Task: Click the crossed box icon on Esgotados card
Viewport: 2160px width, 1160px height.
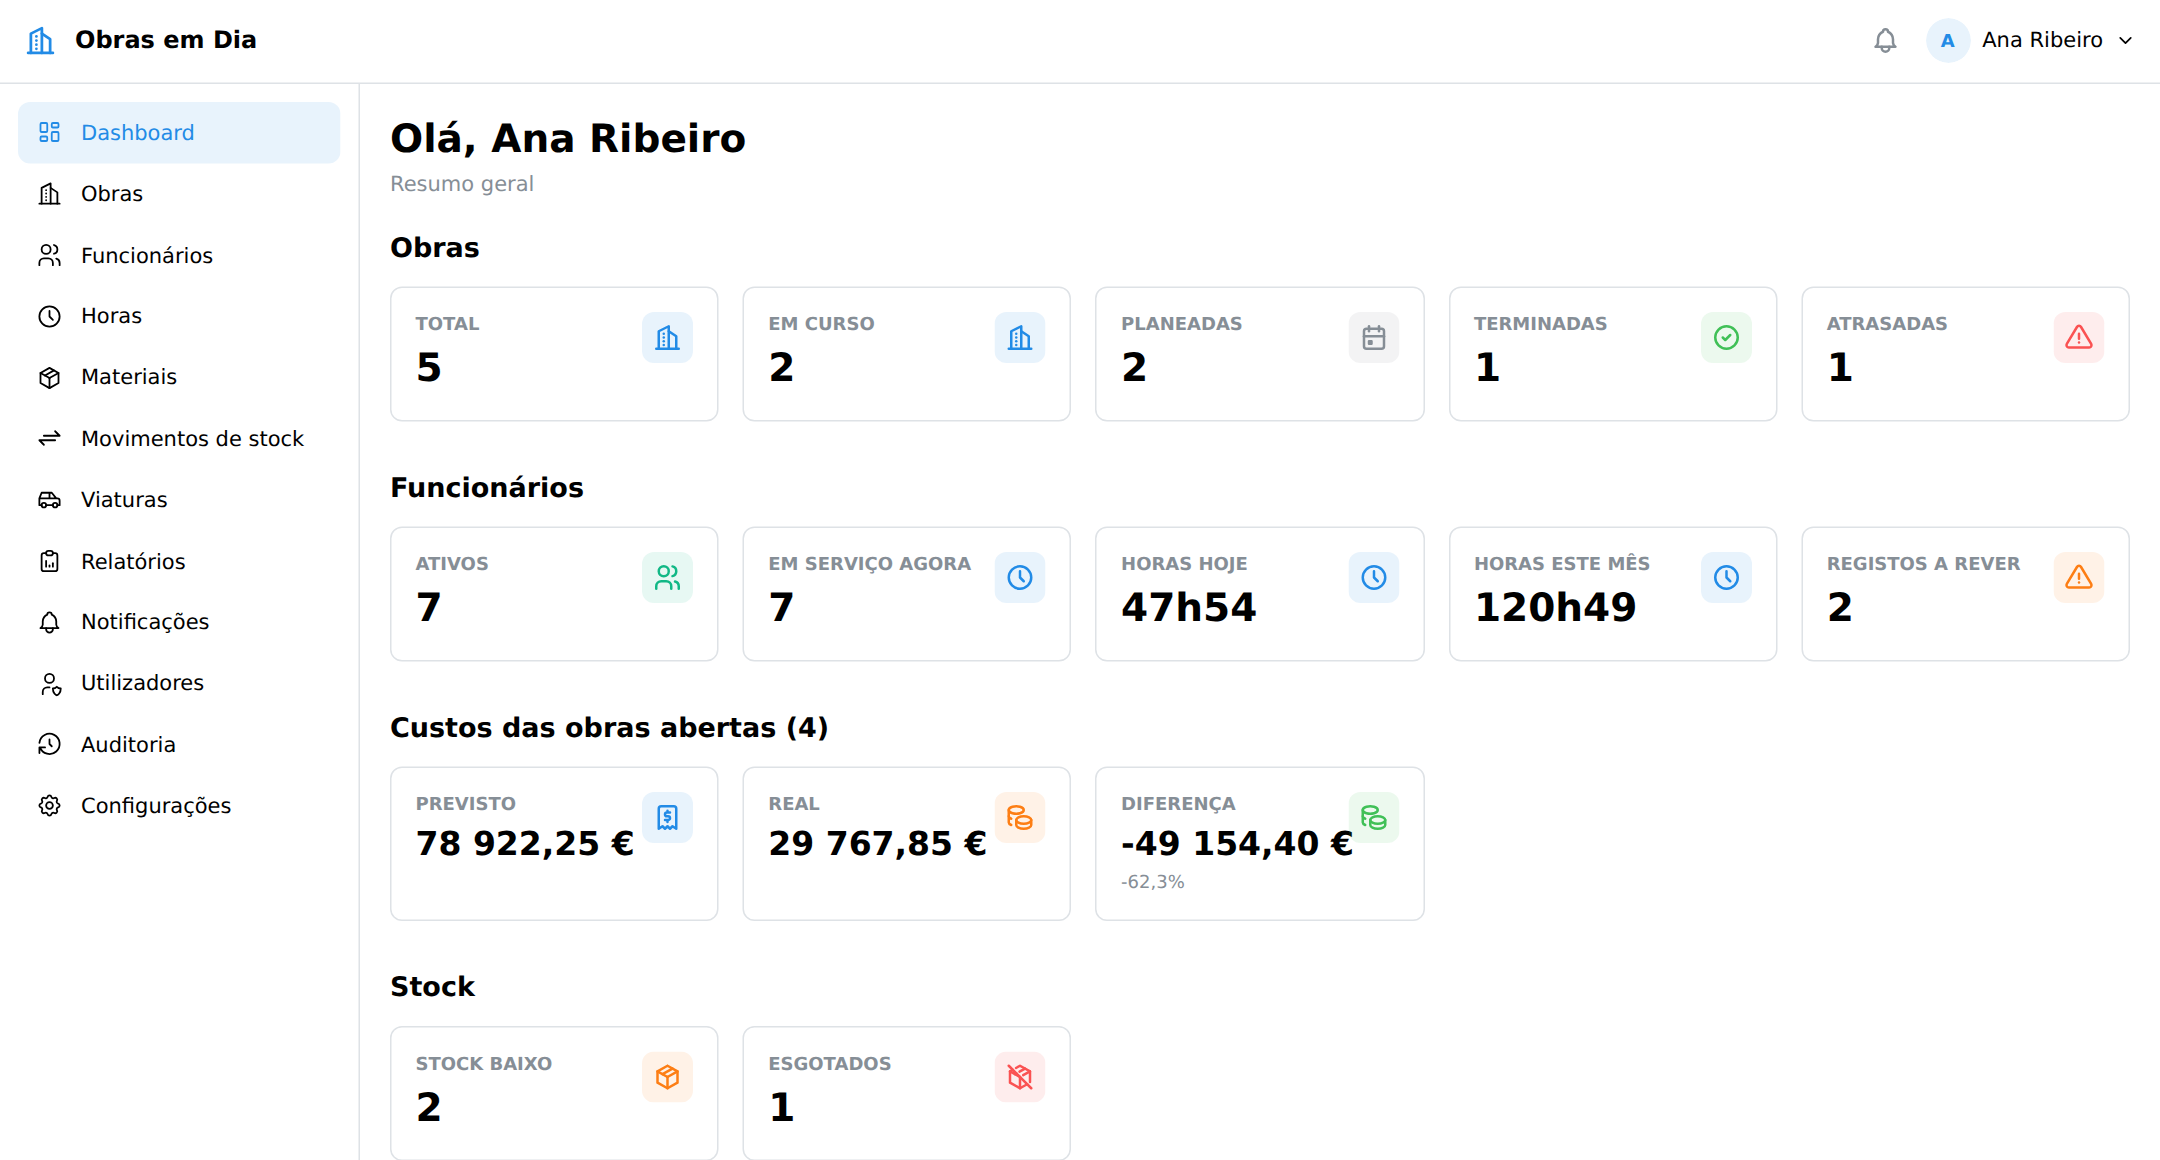Action: tap(1020, 1077)
